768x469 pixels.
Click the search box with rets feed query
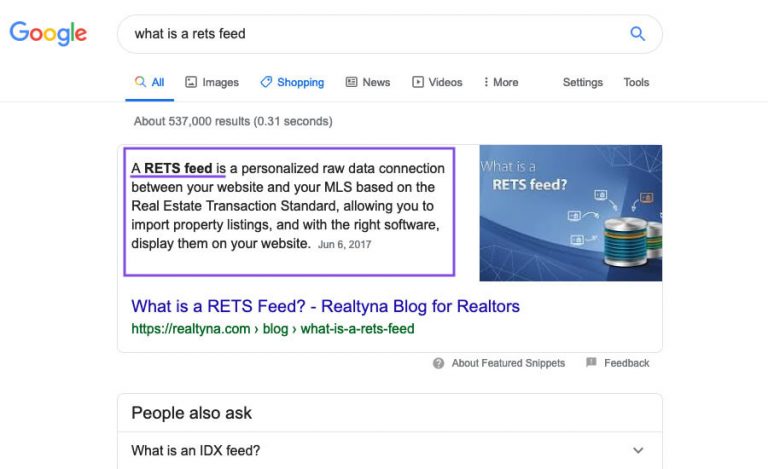(389, 34)
